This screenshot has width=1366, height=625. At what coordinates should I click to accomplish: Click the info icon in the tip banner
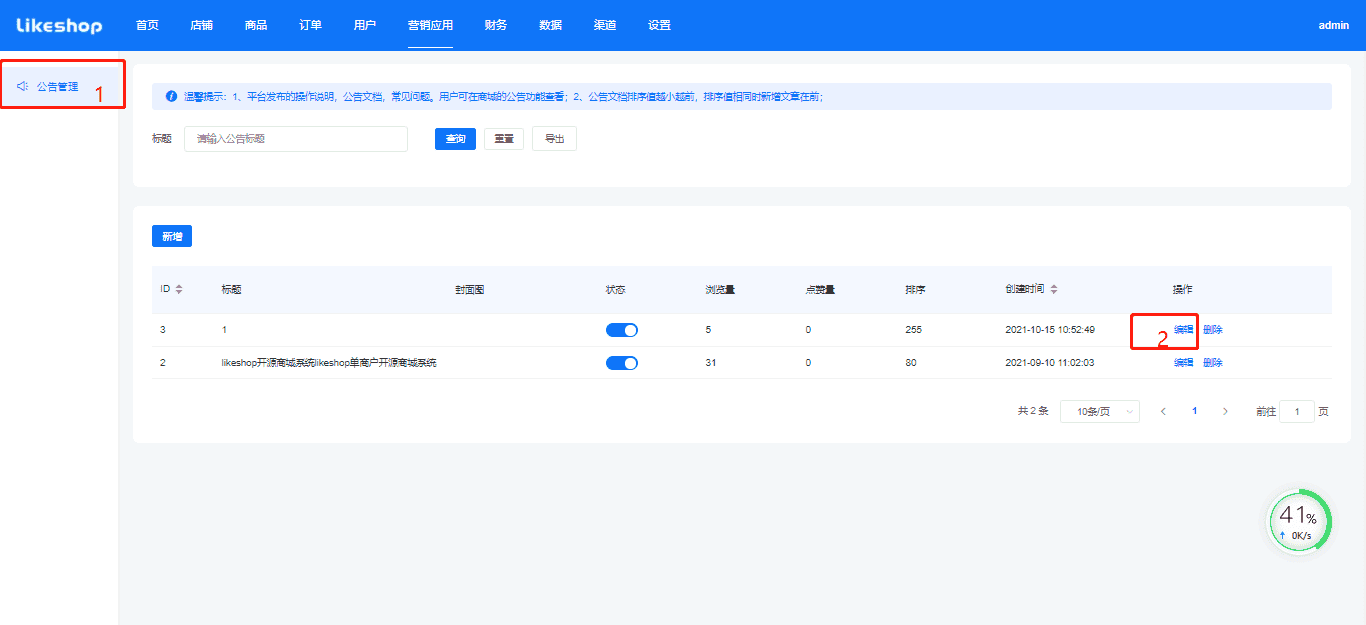click(x=171, y=97)
